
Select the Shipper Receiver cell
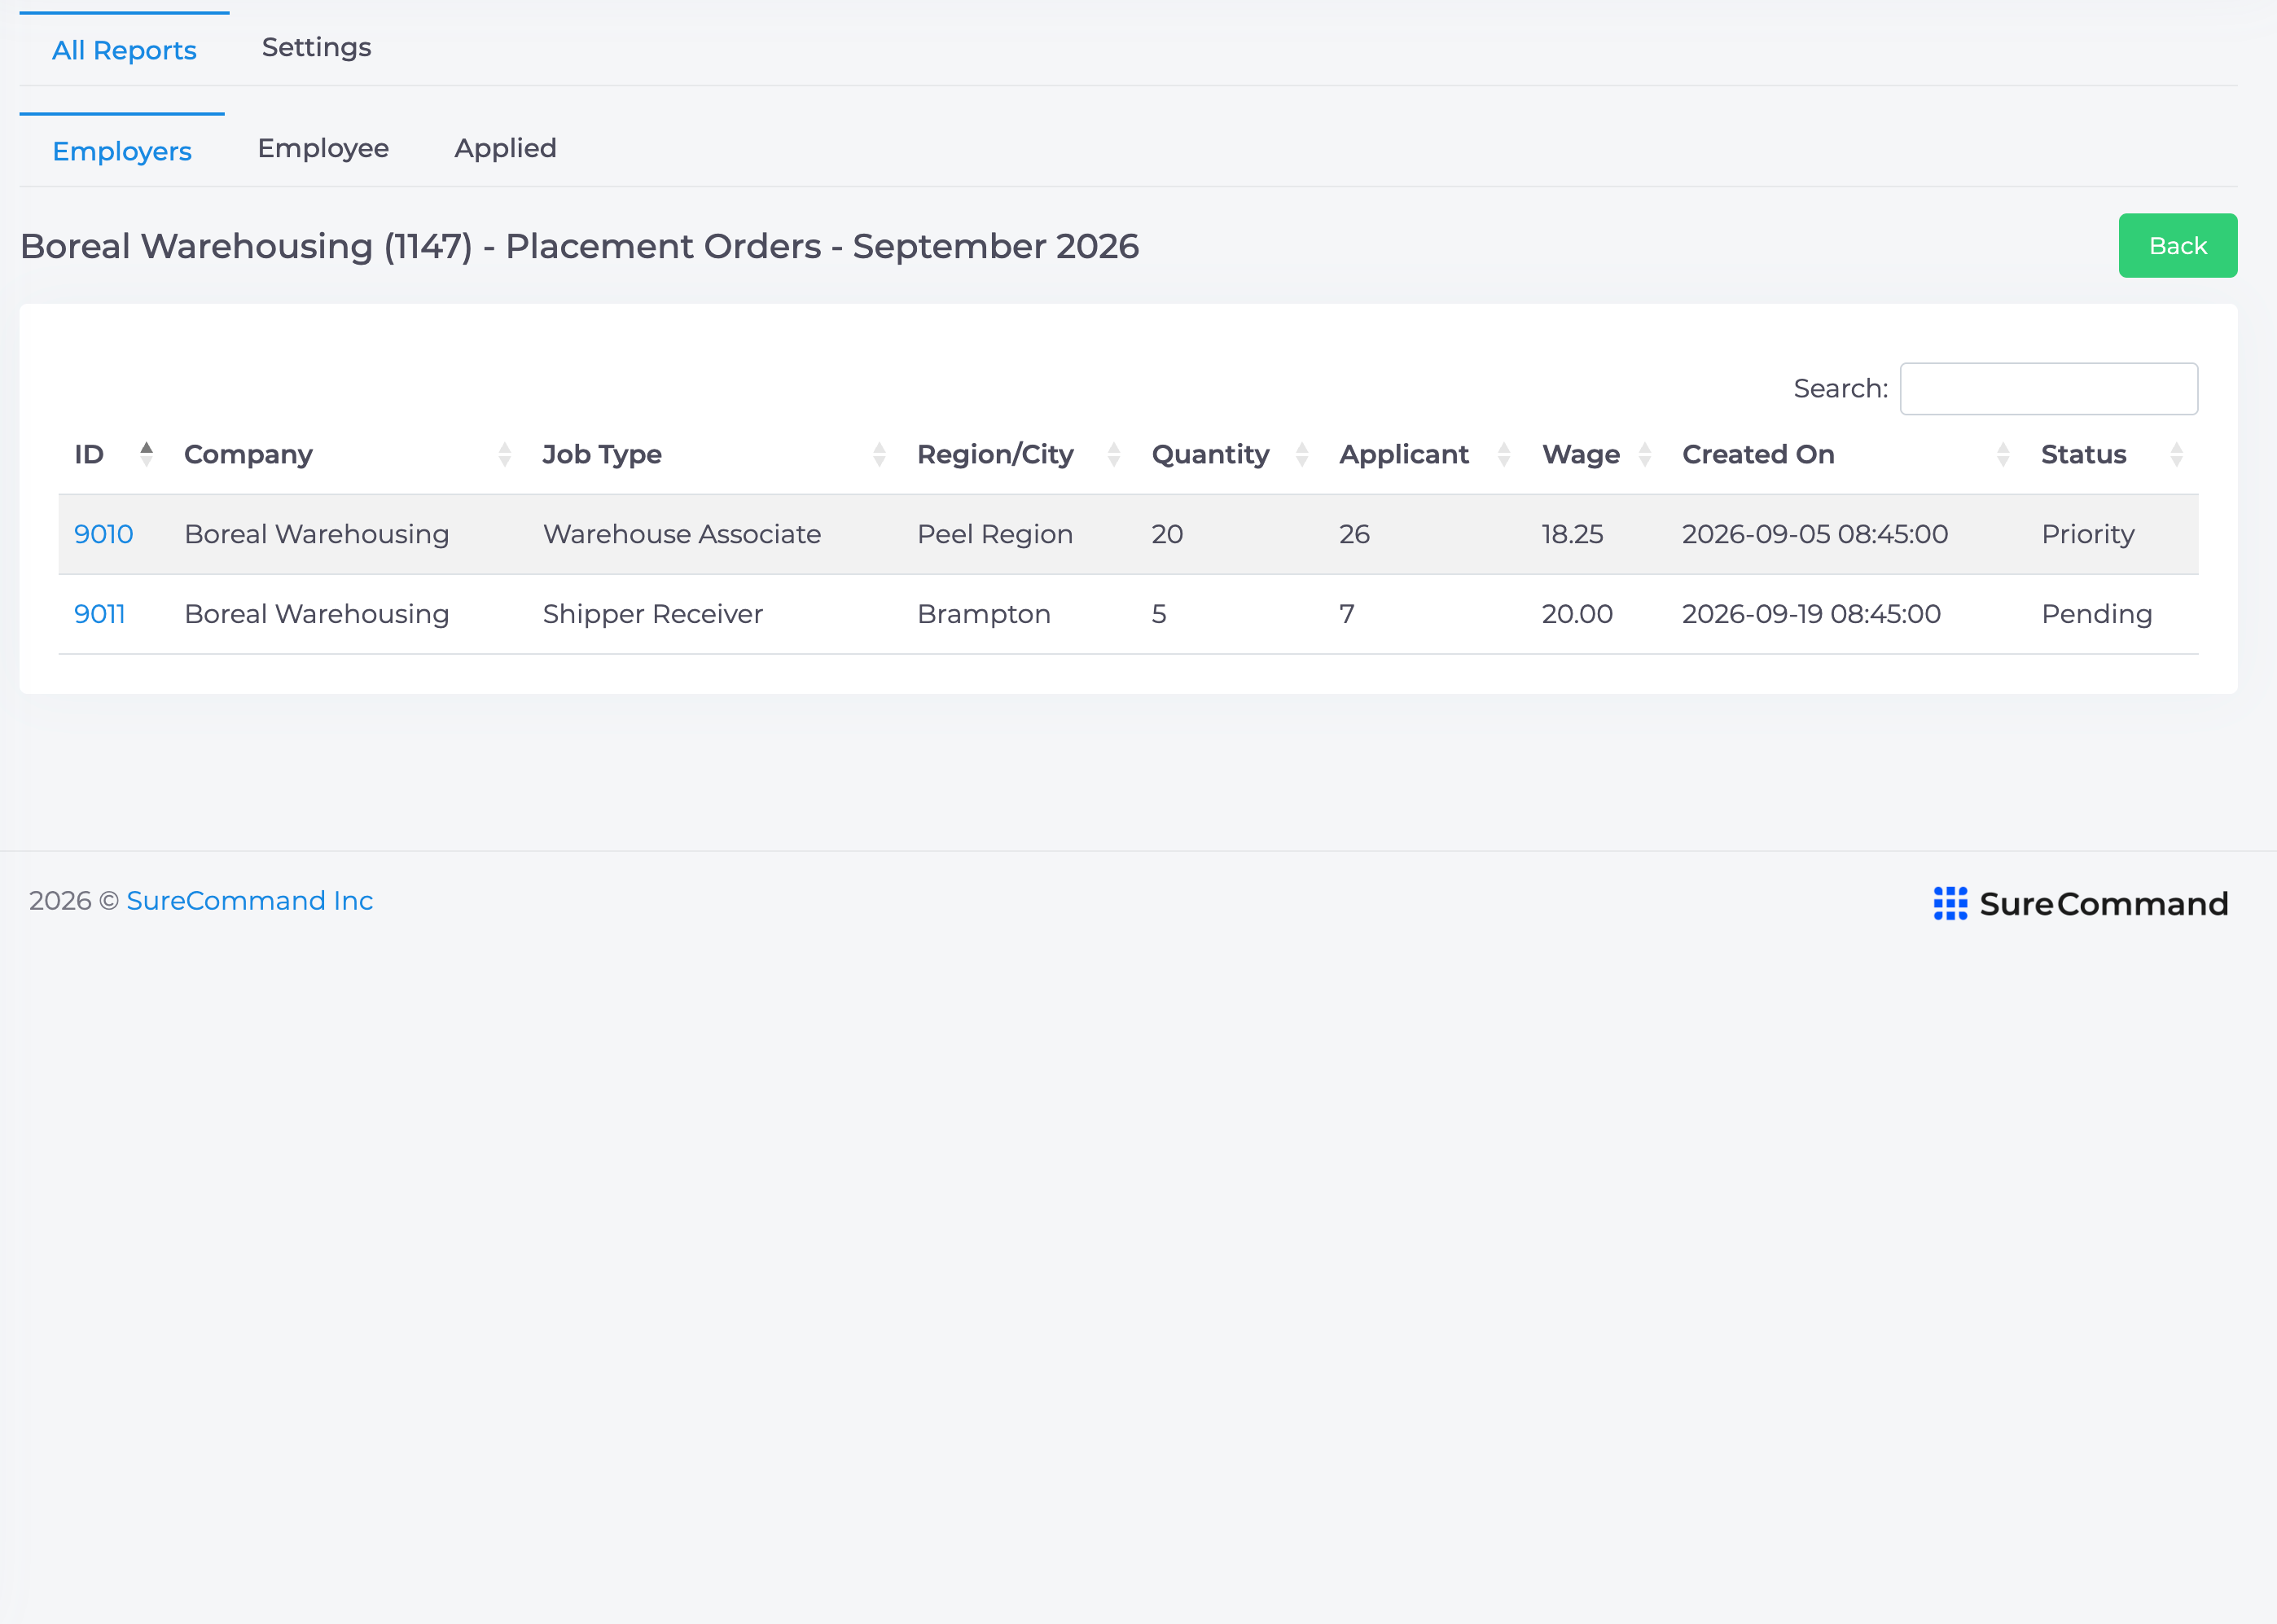pyautogui.click(x=653, y=614)
